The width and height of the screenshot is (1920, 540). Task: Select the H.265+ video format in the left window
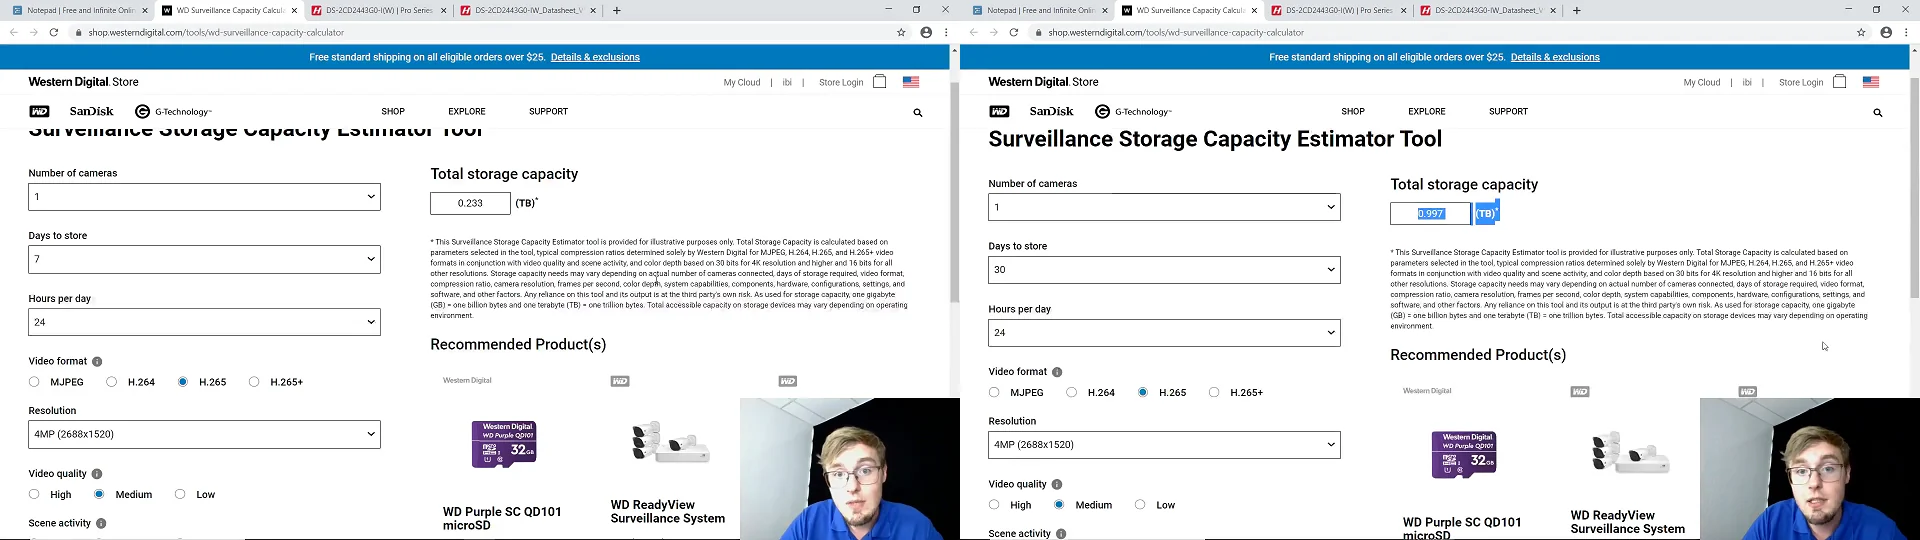tap(254, 382)
